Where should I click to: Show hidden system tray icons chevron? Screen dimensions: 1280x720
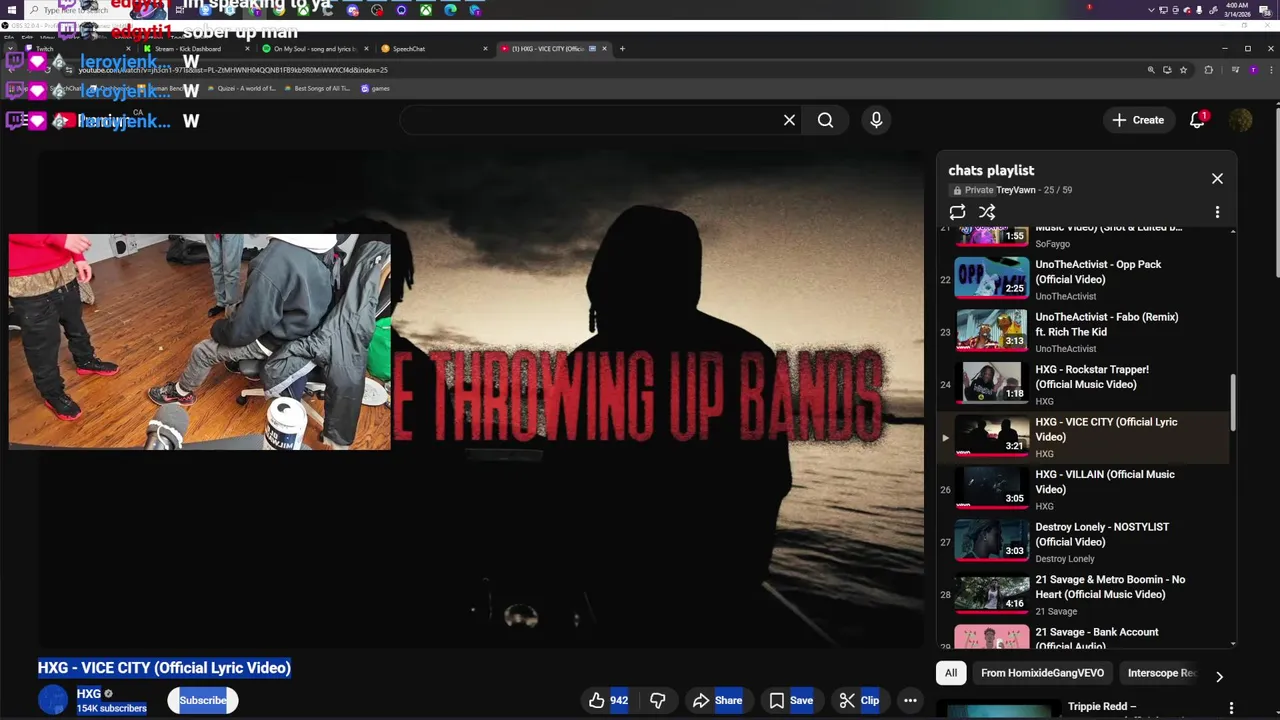(x=1153, y=10)
